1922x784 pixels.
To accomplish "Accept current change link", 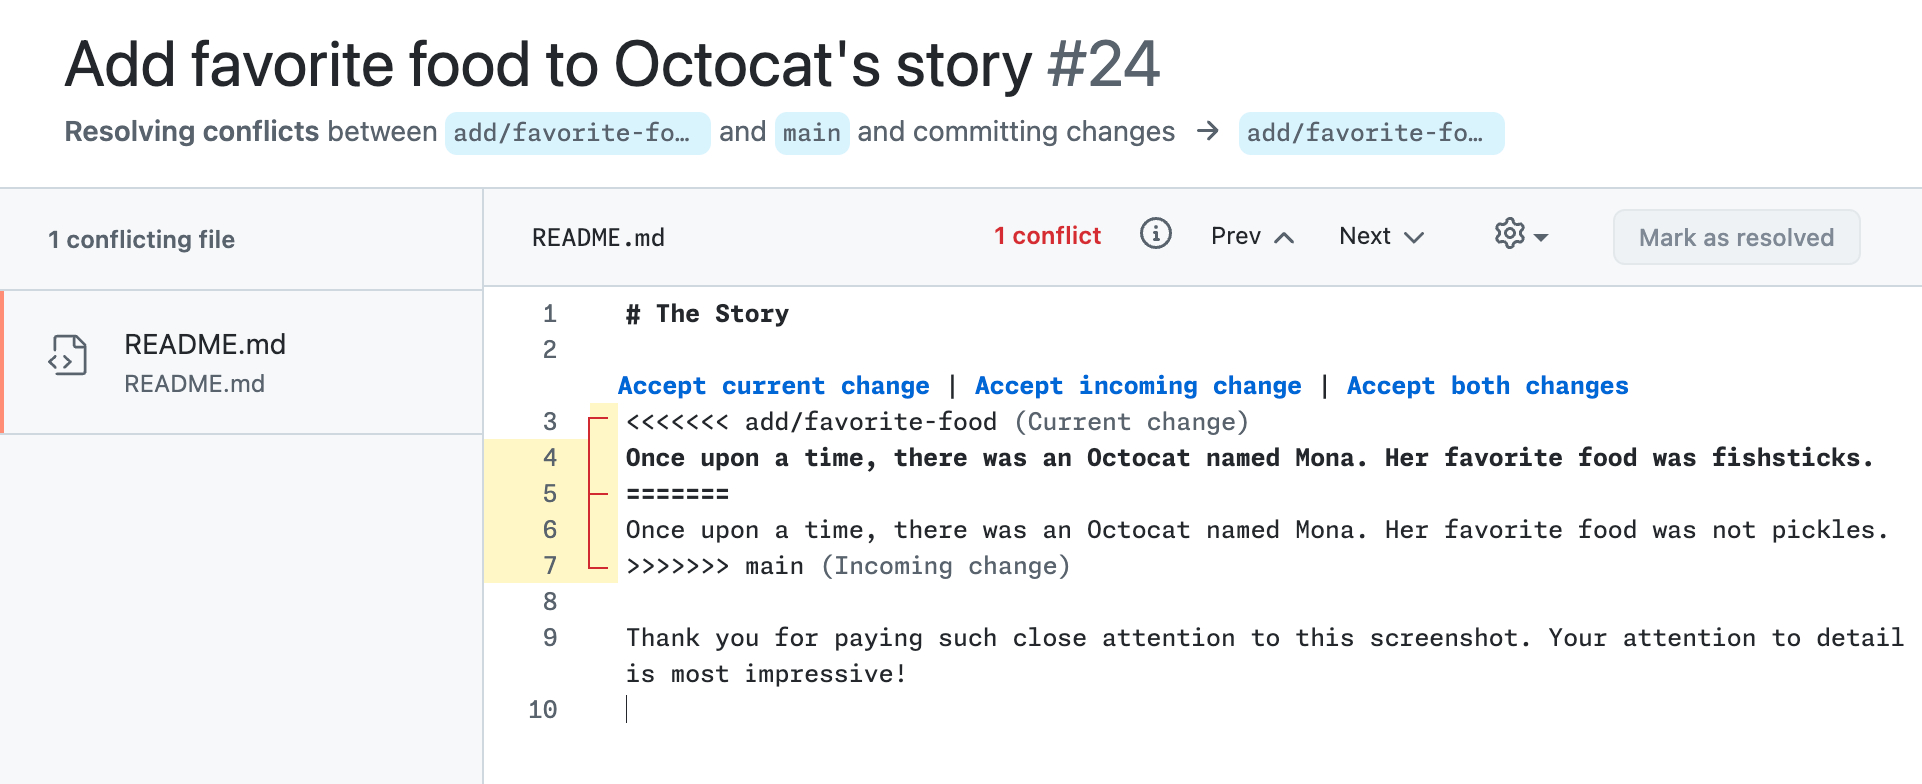I will 773,386.
